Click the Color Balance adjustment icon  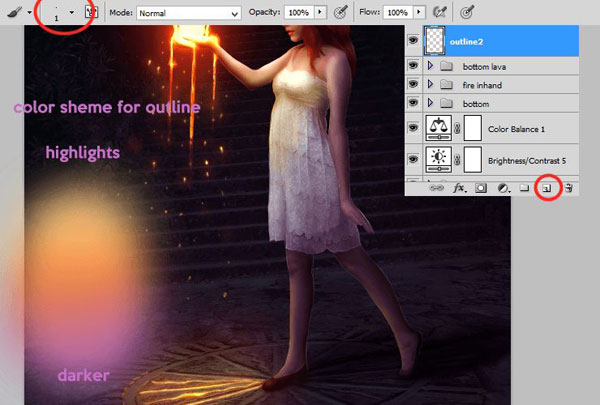(439, 128)
